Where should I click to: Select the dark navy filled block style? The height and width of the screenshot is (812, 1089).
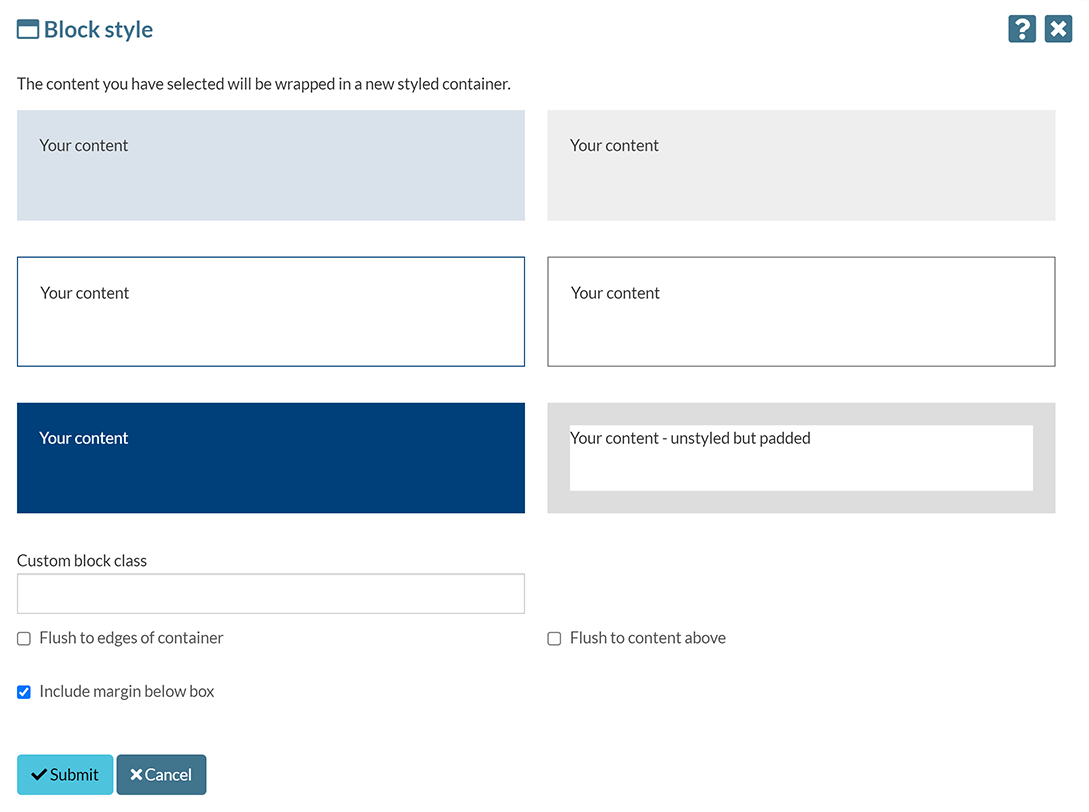point(271,458)
